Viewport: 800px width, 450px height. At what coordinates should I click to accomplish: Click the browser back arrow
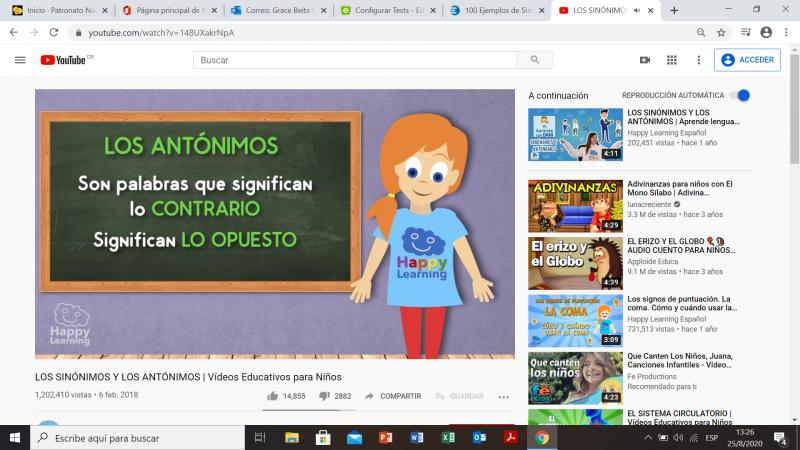pyautogui.click(x=14, y=32)
